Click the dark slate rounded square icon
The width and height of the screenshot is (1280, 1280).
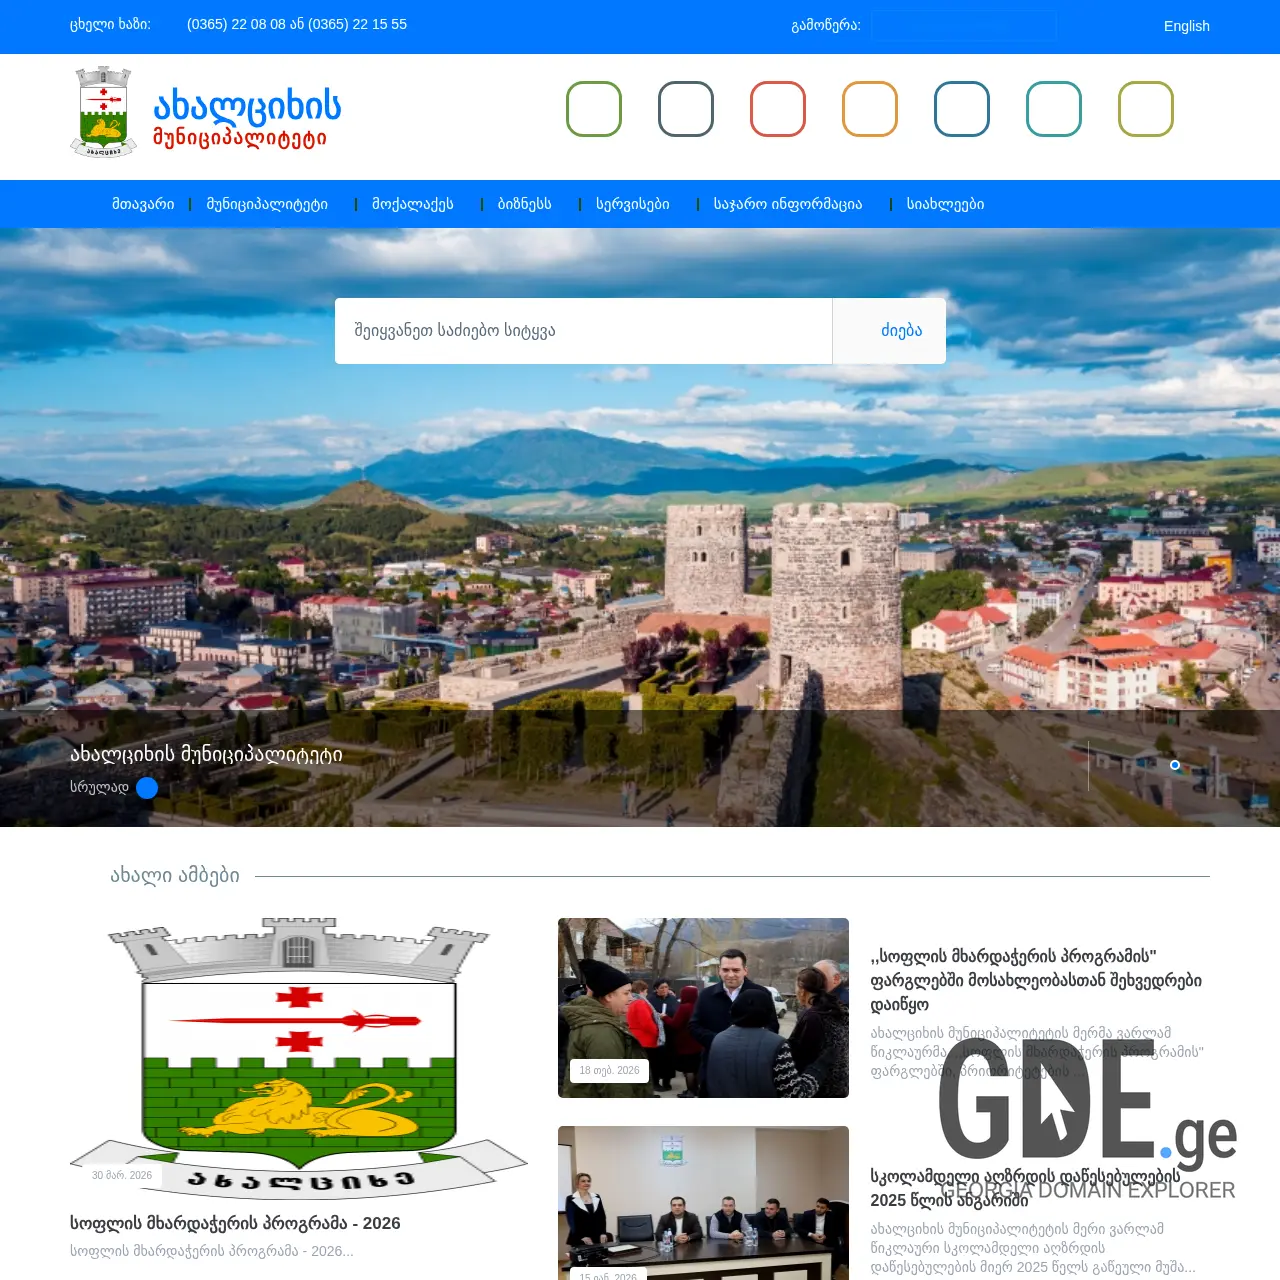click(x=686, y=109)
